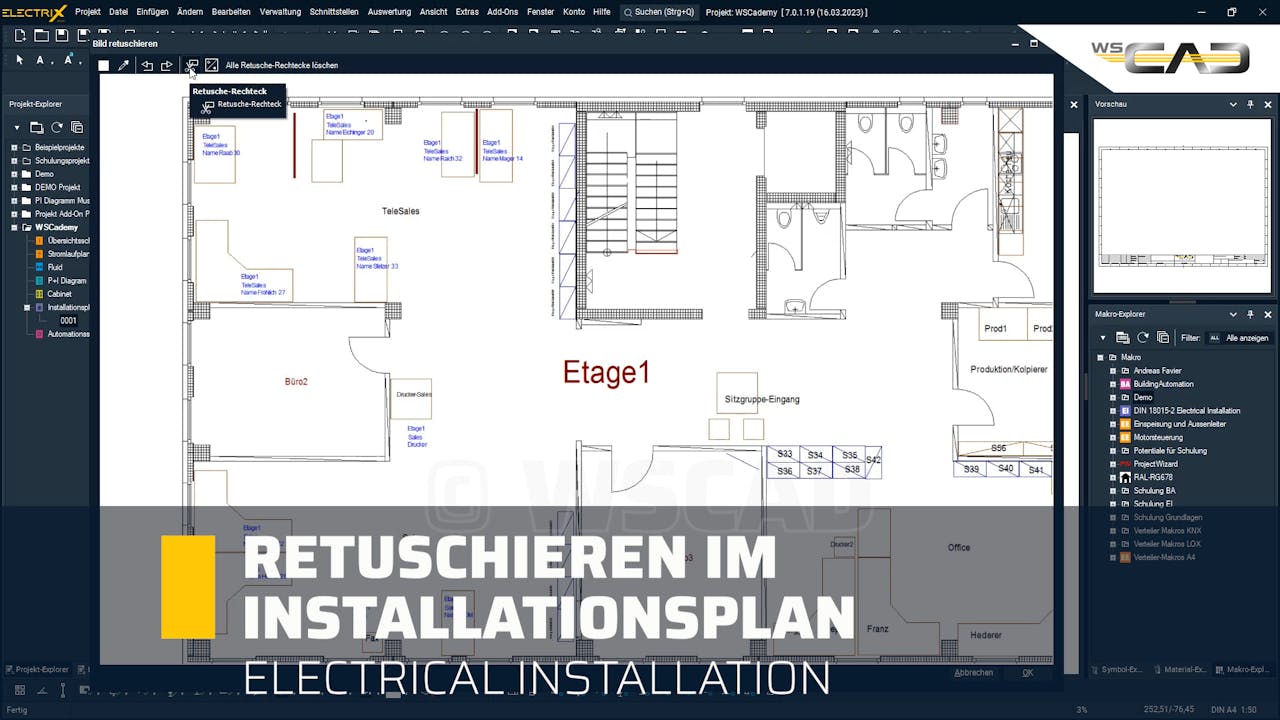Select the Stromlaufplan item in Projekt-Explorer
This screenshot has height=720, width=1280.
click(x=60, y=253)
